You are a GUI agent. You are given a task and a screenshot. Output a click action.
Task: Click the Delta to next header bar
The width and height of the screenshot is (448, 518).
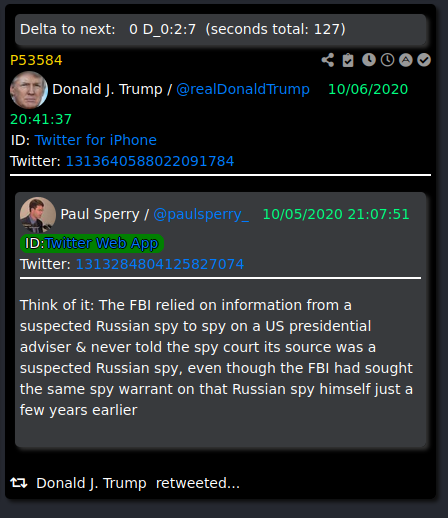220,29
